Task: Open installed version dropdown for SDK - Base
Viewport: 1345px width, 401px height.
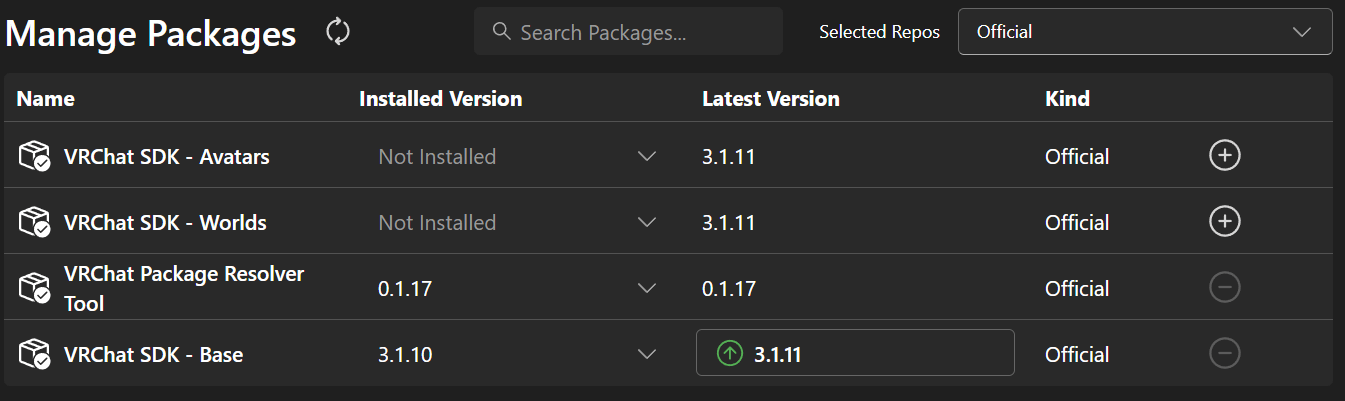Action: click(x=647, y=354)
